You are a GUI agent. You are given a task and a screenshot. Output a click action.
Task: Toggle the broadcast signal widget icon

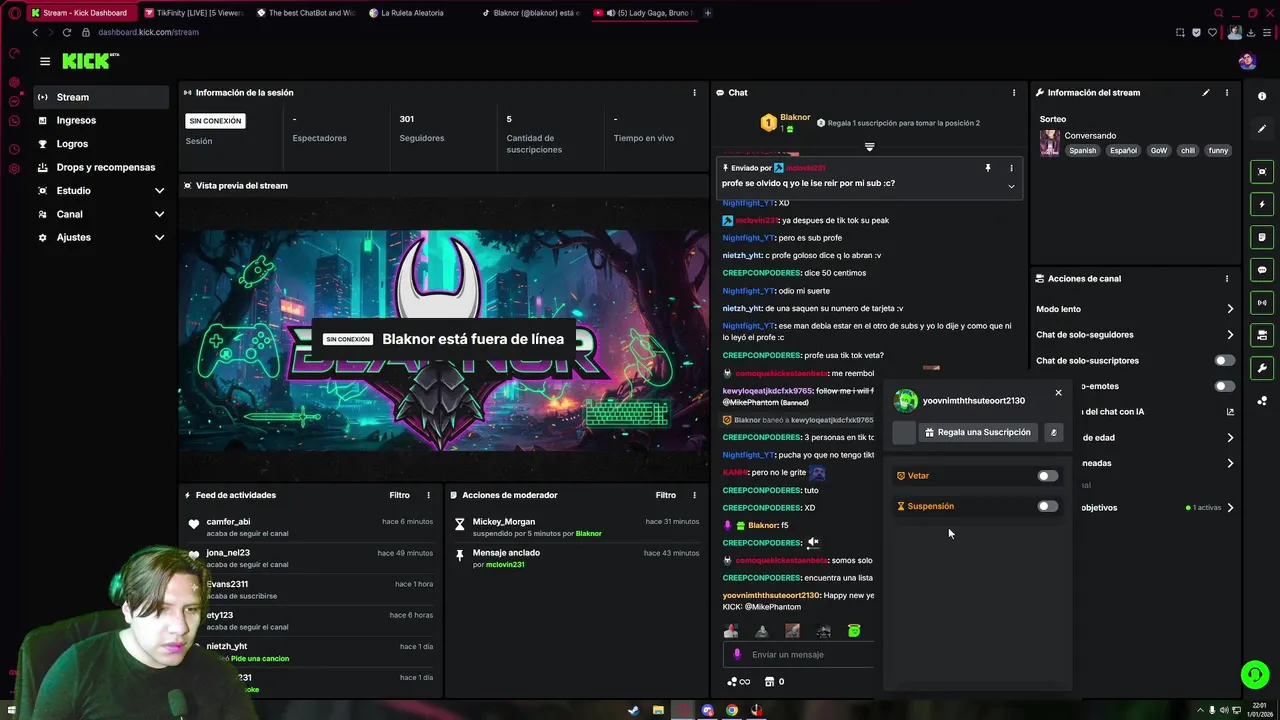tap(1262, 302)
